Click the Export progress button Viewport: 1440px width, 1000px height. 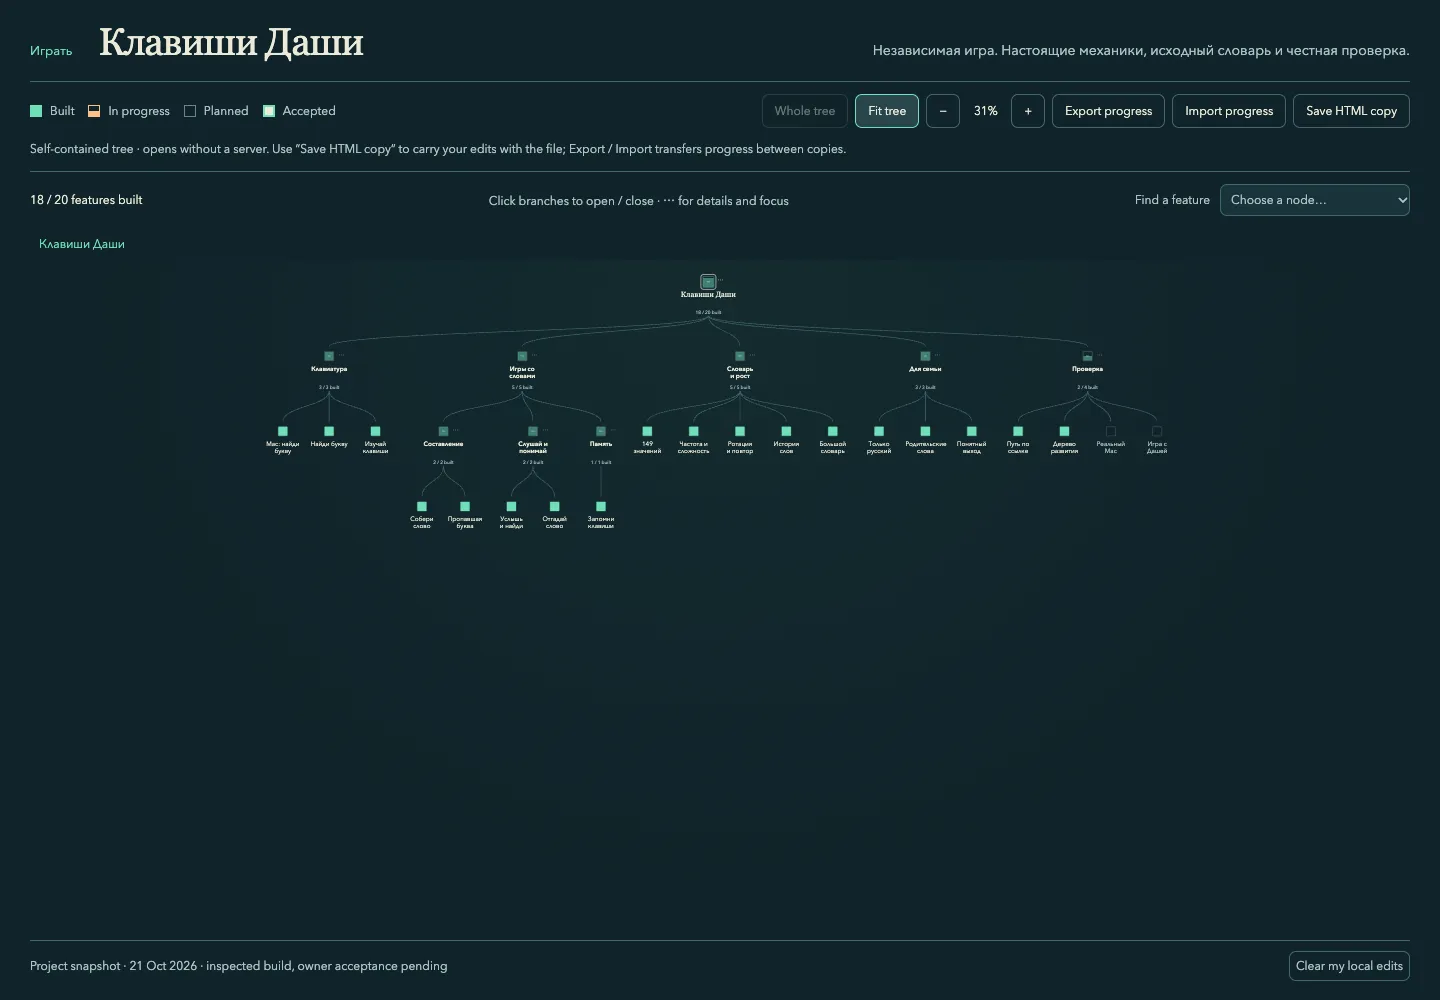click(1108, 111)
